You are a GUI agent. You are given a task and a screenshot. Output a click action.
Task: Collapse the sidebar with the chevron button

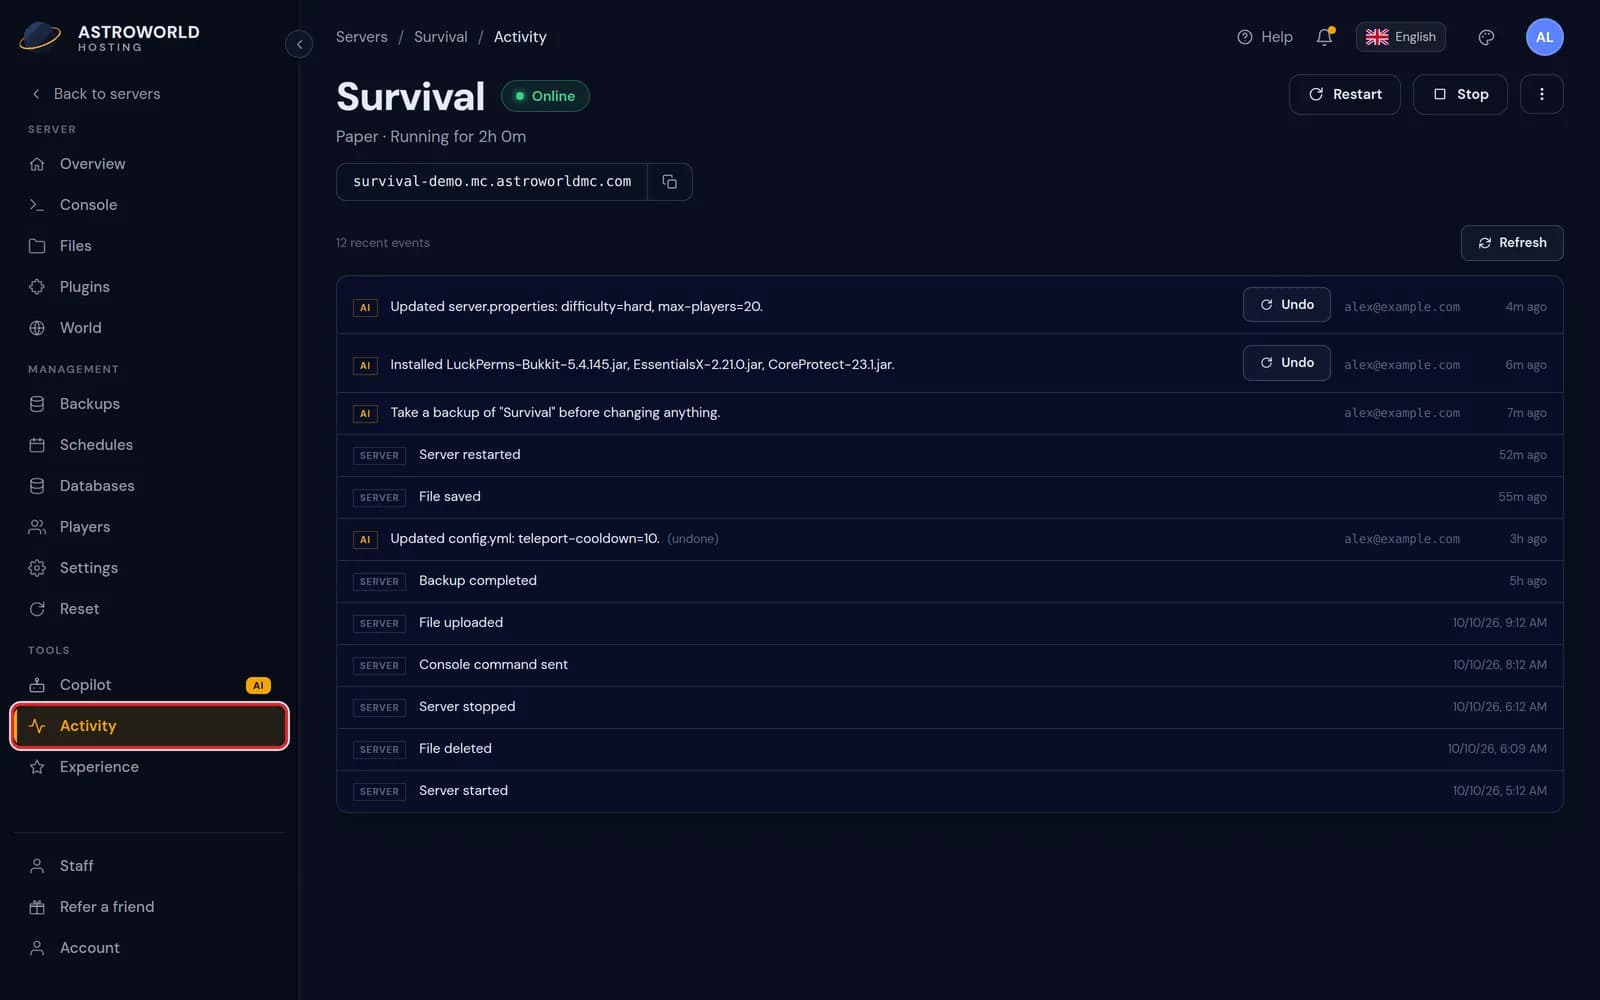299,44
